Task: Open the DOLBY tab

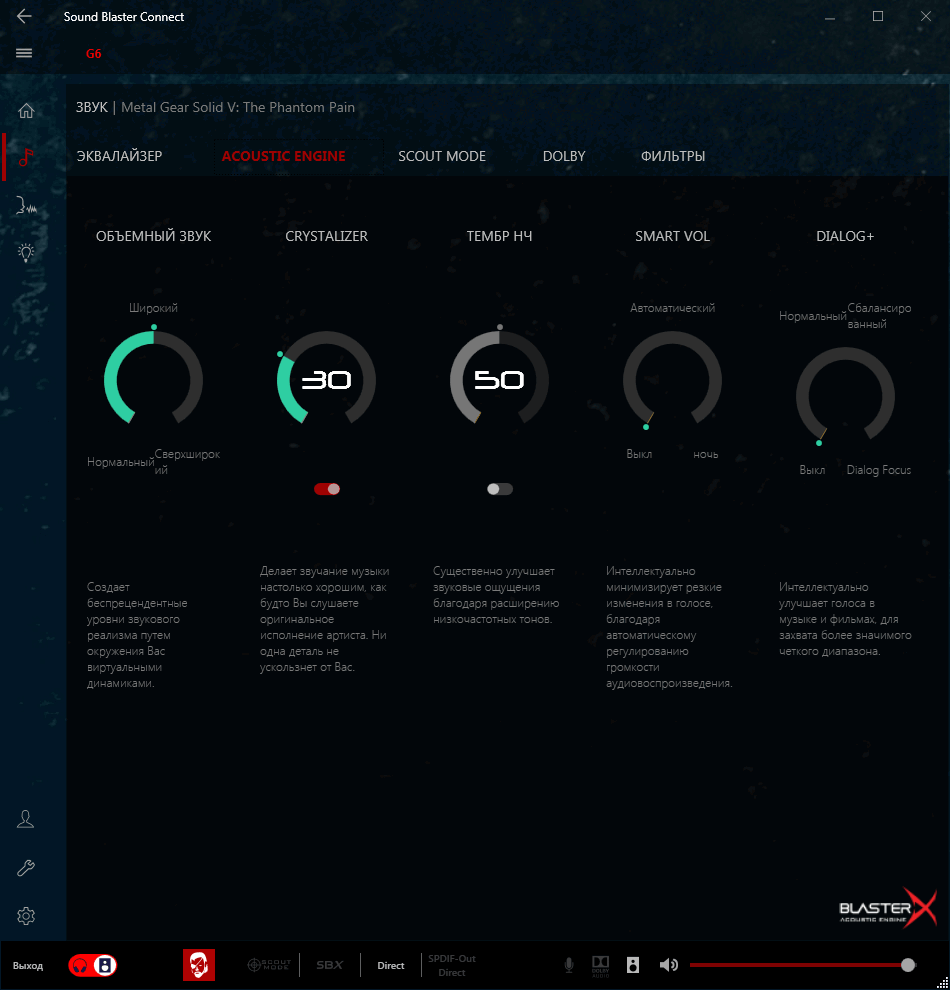Action: tap(564, 156)
